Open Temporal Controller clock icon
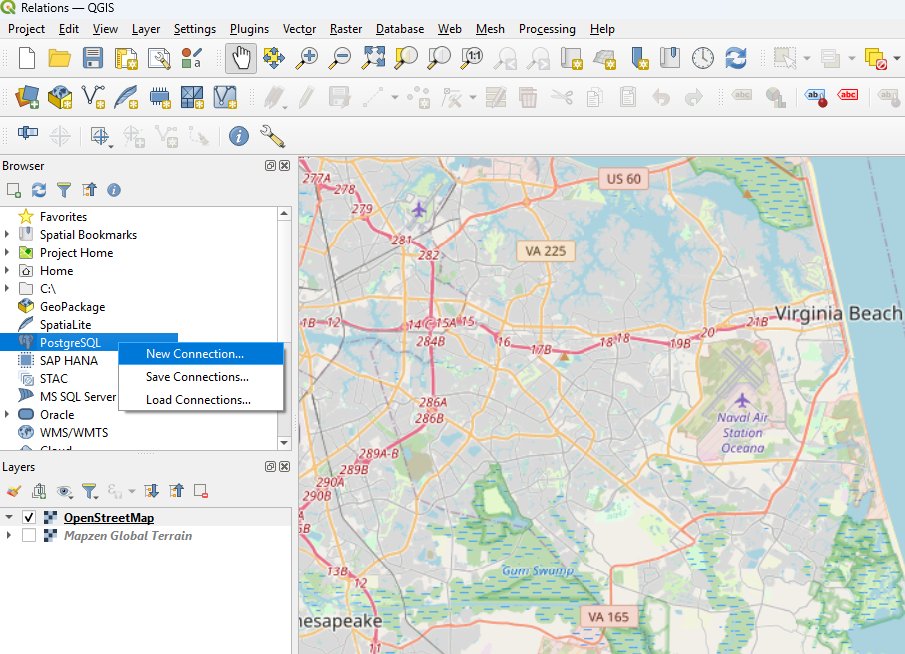905x654 pixels. 702,58
